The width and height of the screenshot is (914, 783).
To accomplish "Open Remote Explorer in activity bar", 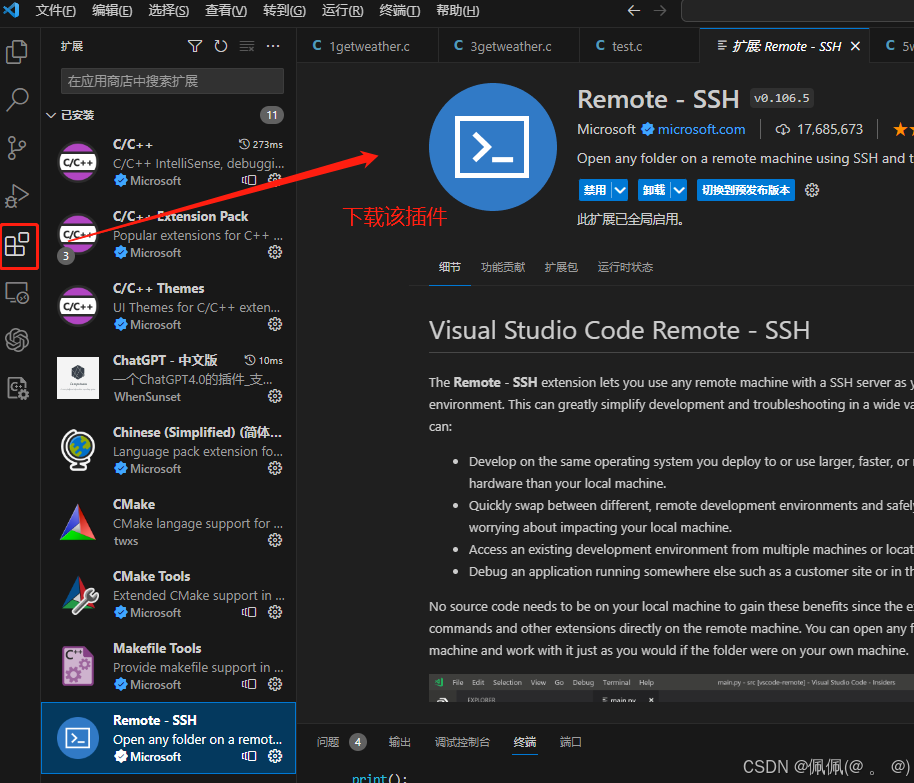I will pyautogui.click(x=17, y=293).
